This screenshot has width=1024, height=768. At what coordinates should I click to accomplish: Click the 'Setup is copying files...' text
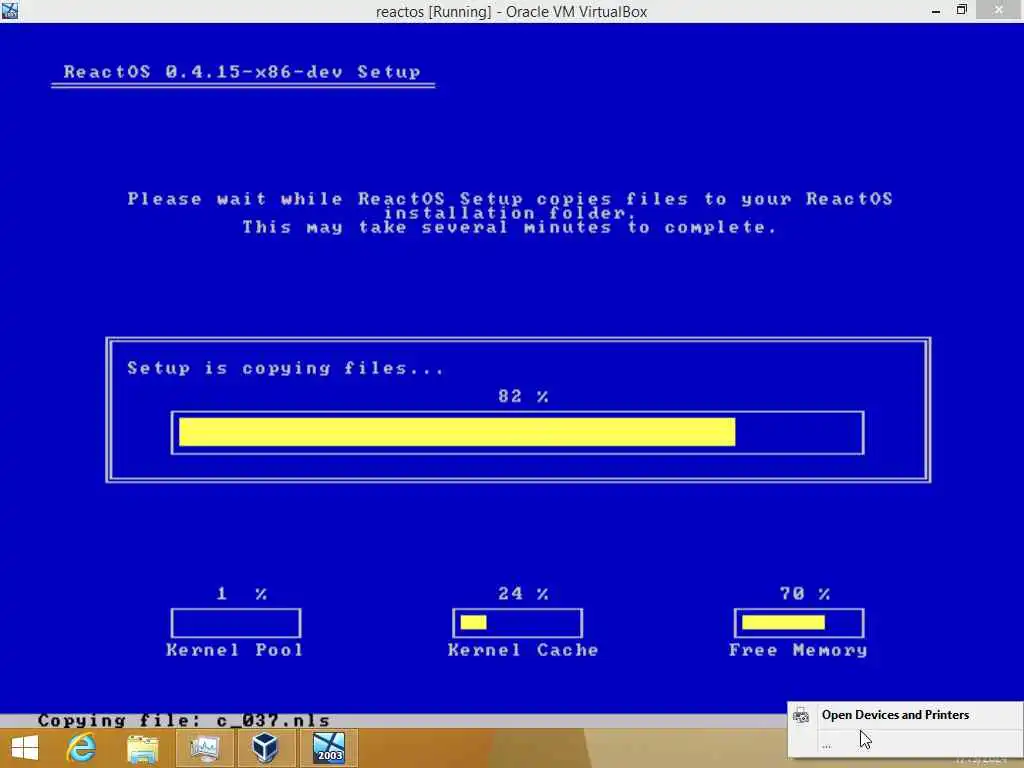point(285,368)
